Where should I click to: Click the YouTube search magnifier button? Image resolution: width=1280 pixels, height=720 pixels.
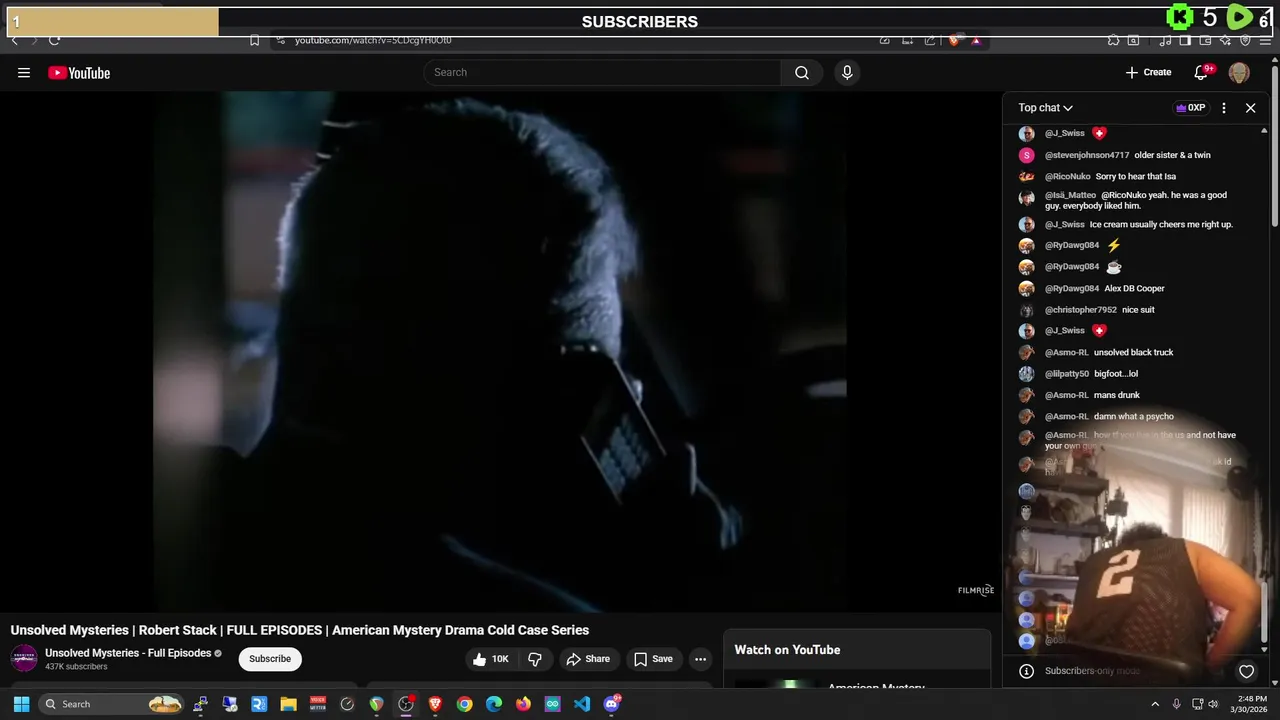click(x=802, y=72)
